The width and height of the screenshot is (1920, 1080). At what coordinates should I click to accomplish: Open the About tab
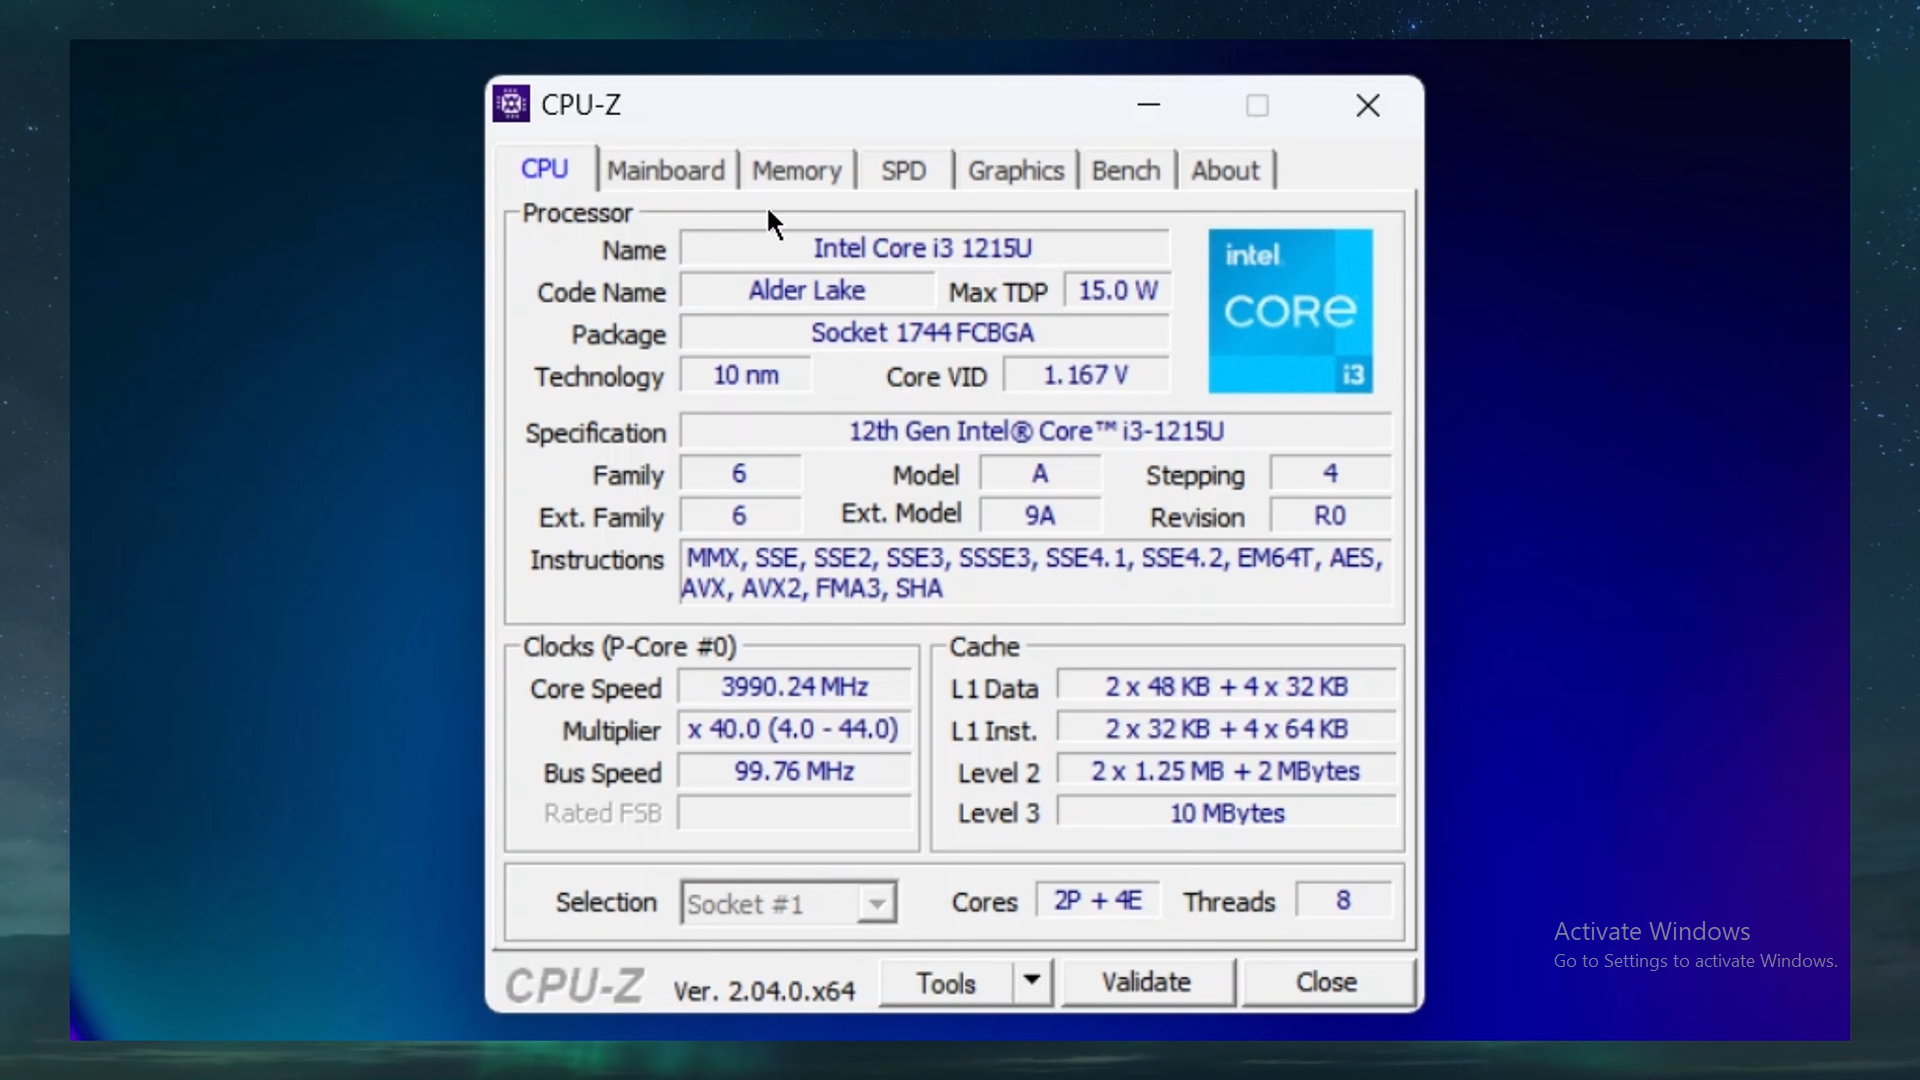(1225, 171)
